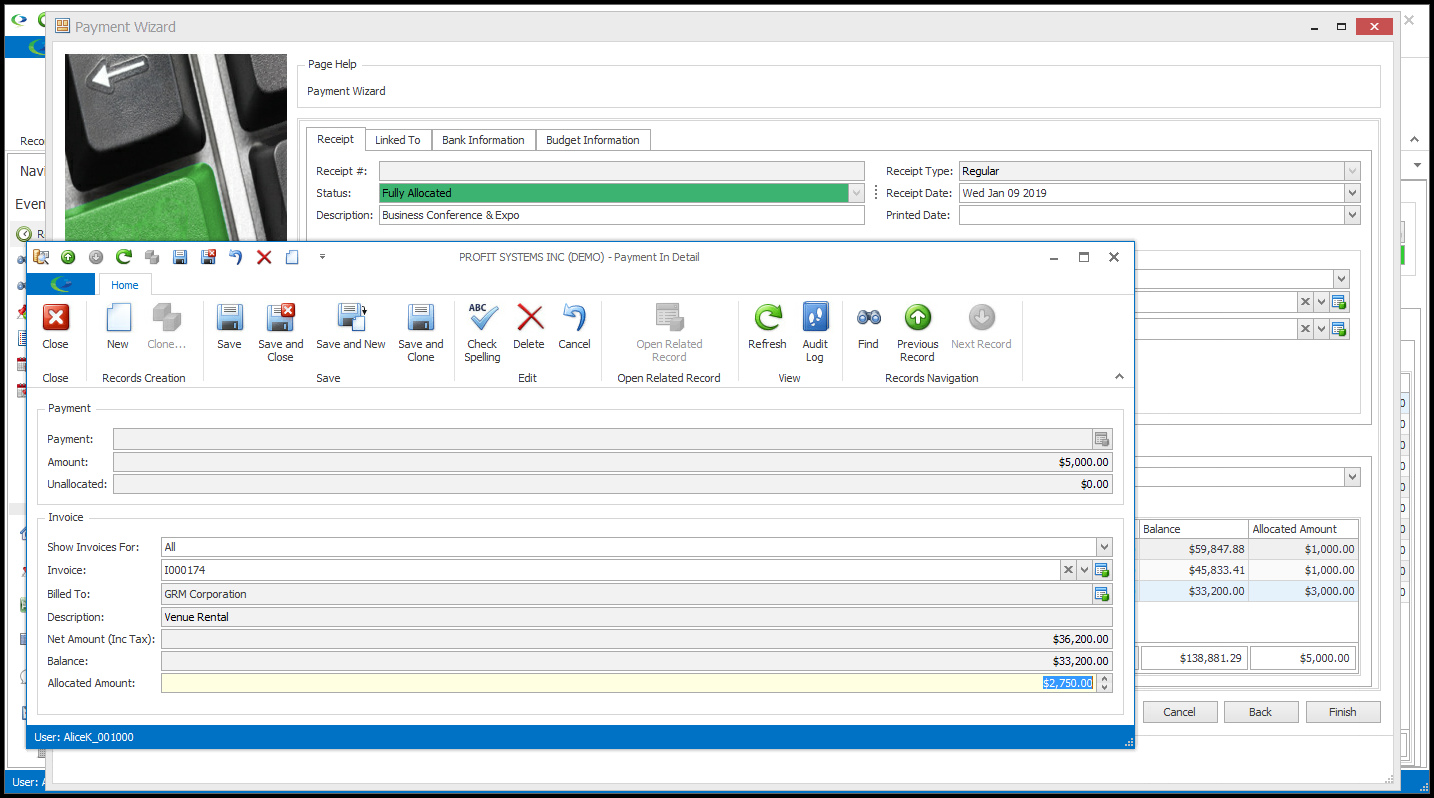Select the Home ribbon tab
The height and width of the screenshot is (798, 1434).
click(125, 285)
